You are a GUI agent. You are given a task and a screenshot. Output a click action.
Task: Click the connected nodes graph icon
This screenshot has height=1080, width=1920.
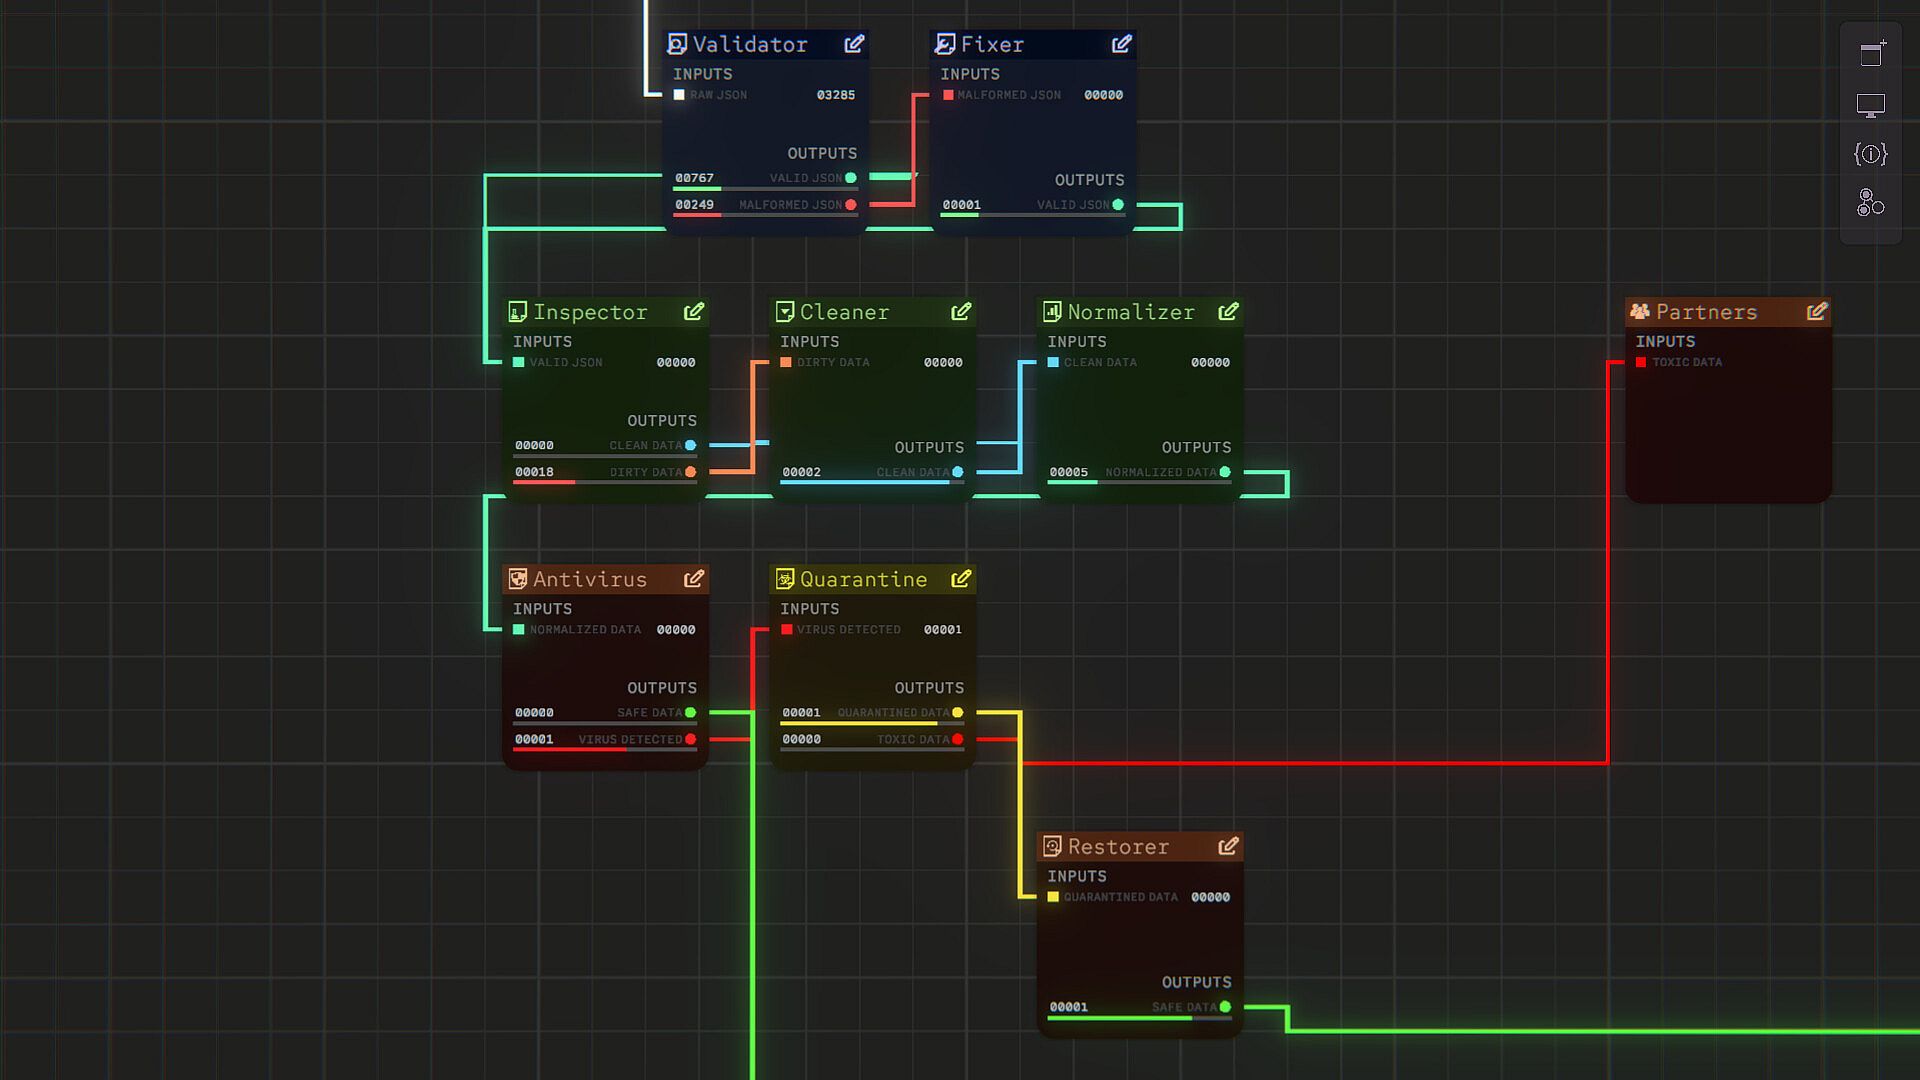1871,203
